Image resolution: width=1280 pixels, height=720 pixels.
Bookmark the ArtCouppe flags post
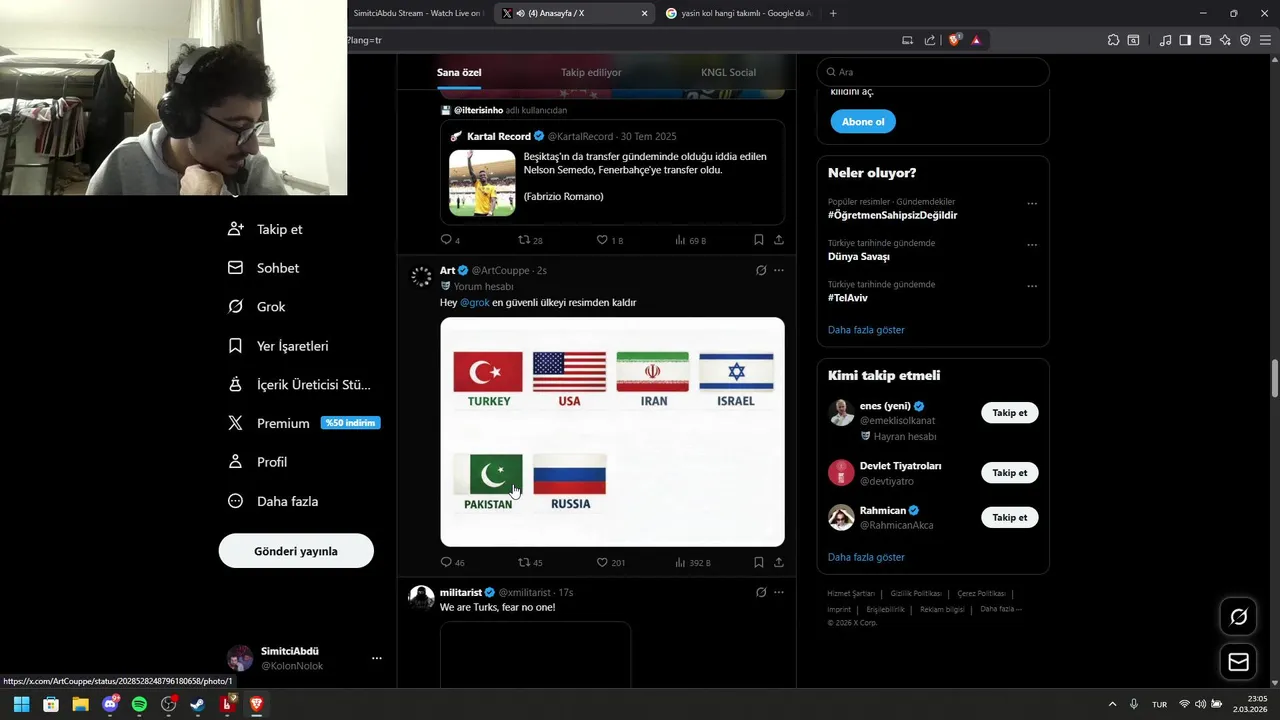(x=759, y=562)
